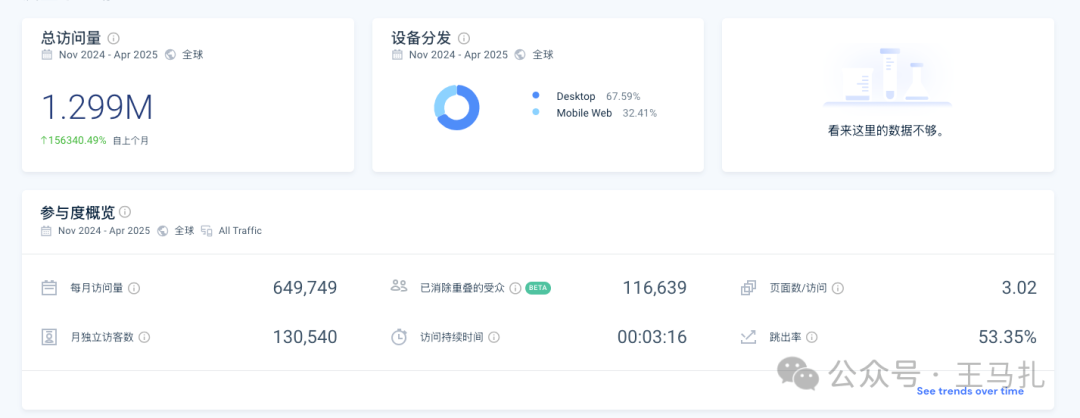Click Desktop legend color dot
The height and width of the screenshot is (418, 1080).
coord(536,96)
